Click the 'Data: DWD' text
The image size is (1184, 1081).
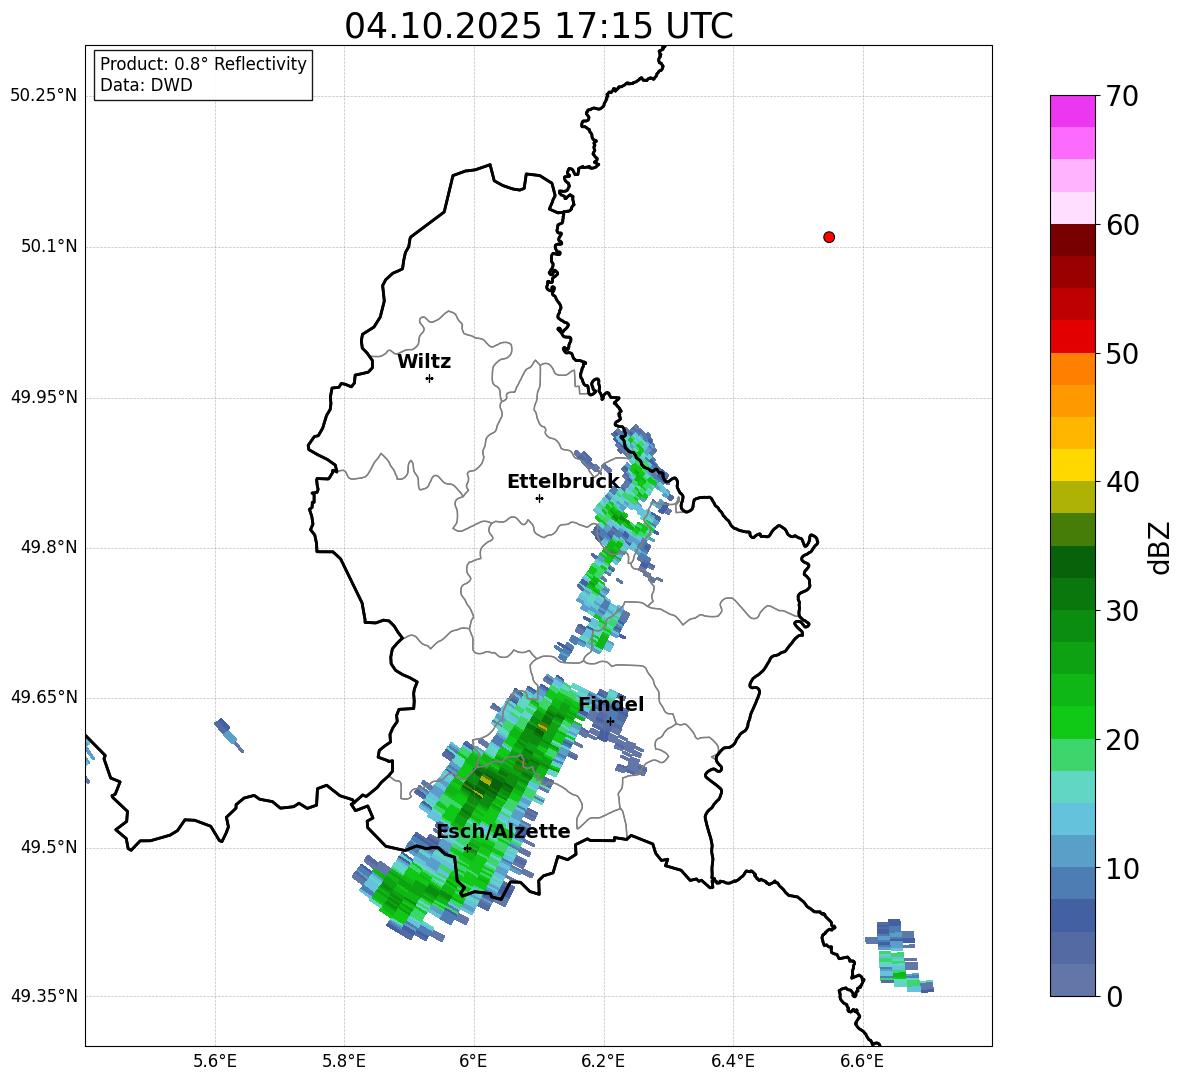pyautogui.click(x=146, y=85)
